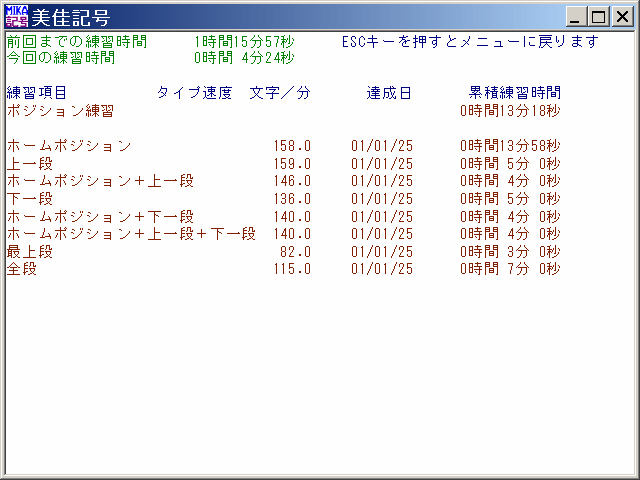Select the 最上段 practice item
The width and height of the screenshot is (640, 480).
[x=30, y=252]
